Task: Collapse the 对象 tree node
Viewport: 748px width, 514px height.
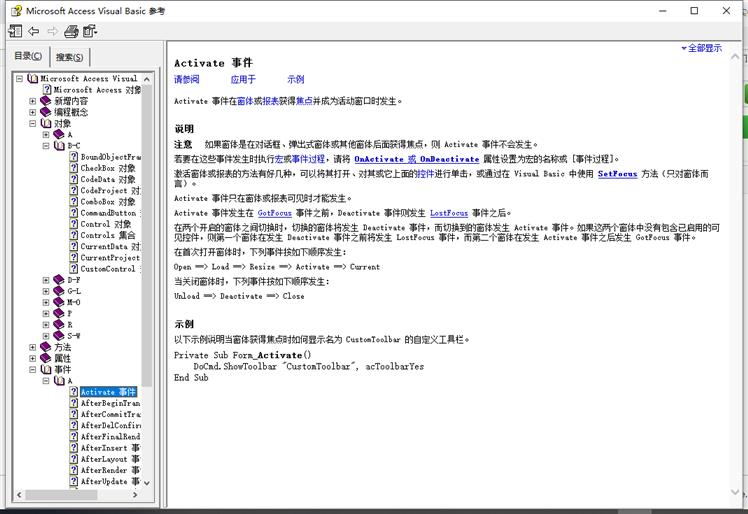Action: coord(32,123)
